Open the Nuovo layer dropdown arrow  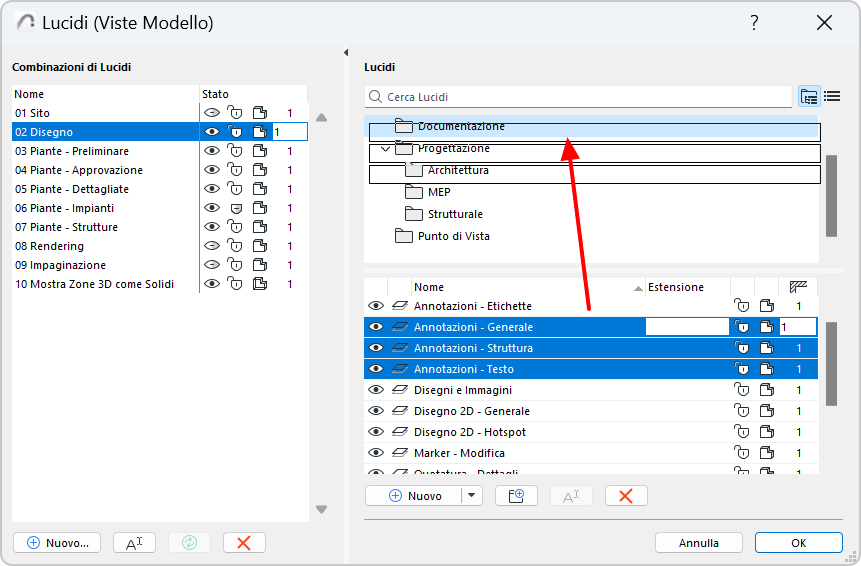[x=472, y=496]
